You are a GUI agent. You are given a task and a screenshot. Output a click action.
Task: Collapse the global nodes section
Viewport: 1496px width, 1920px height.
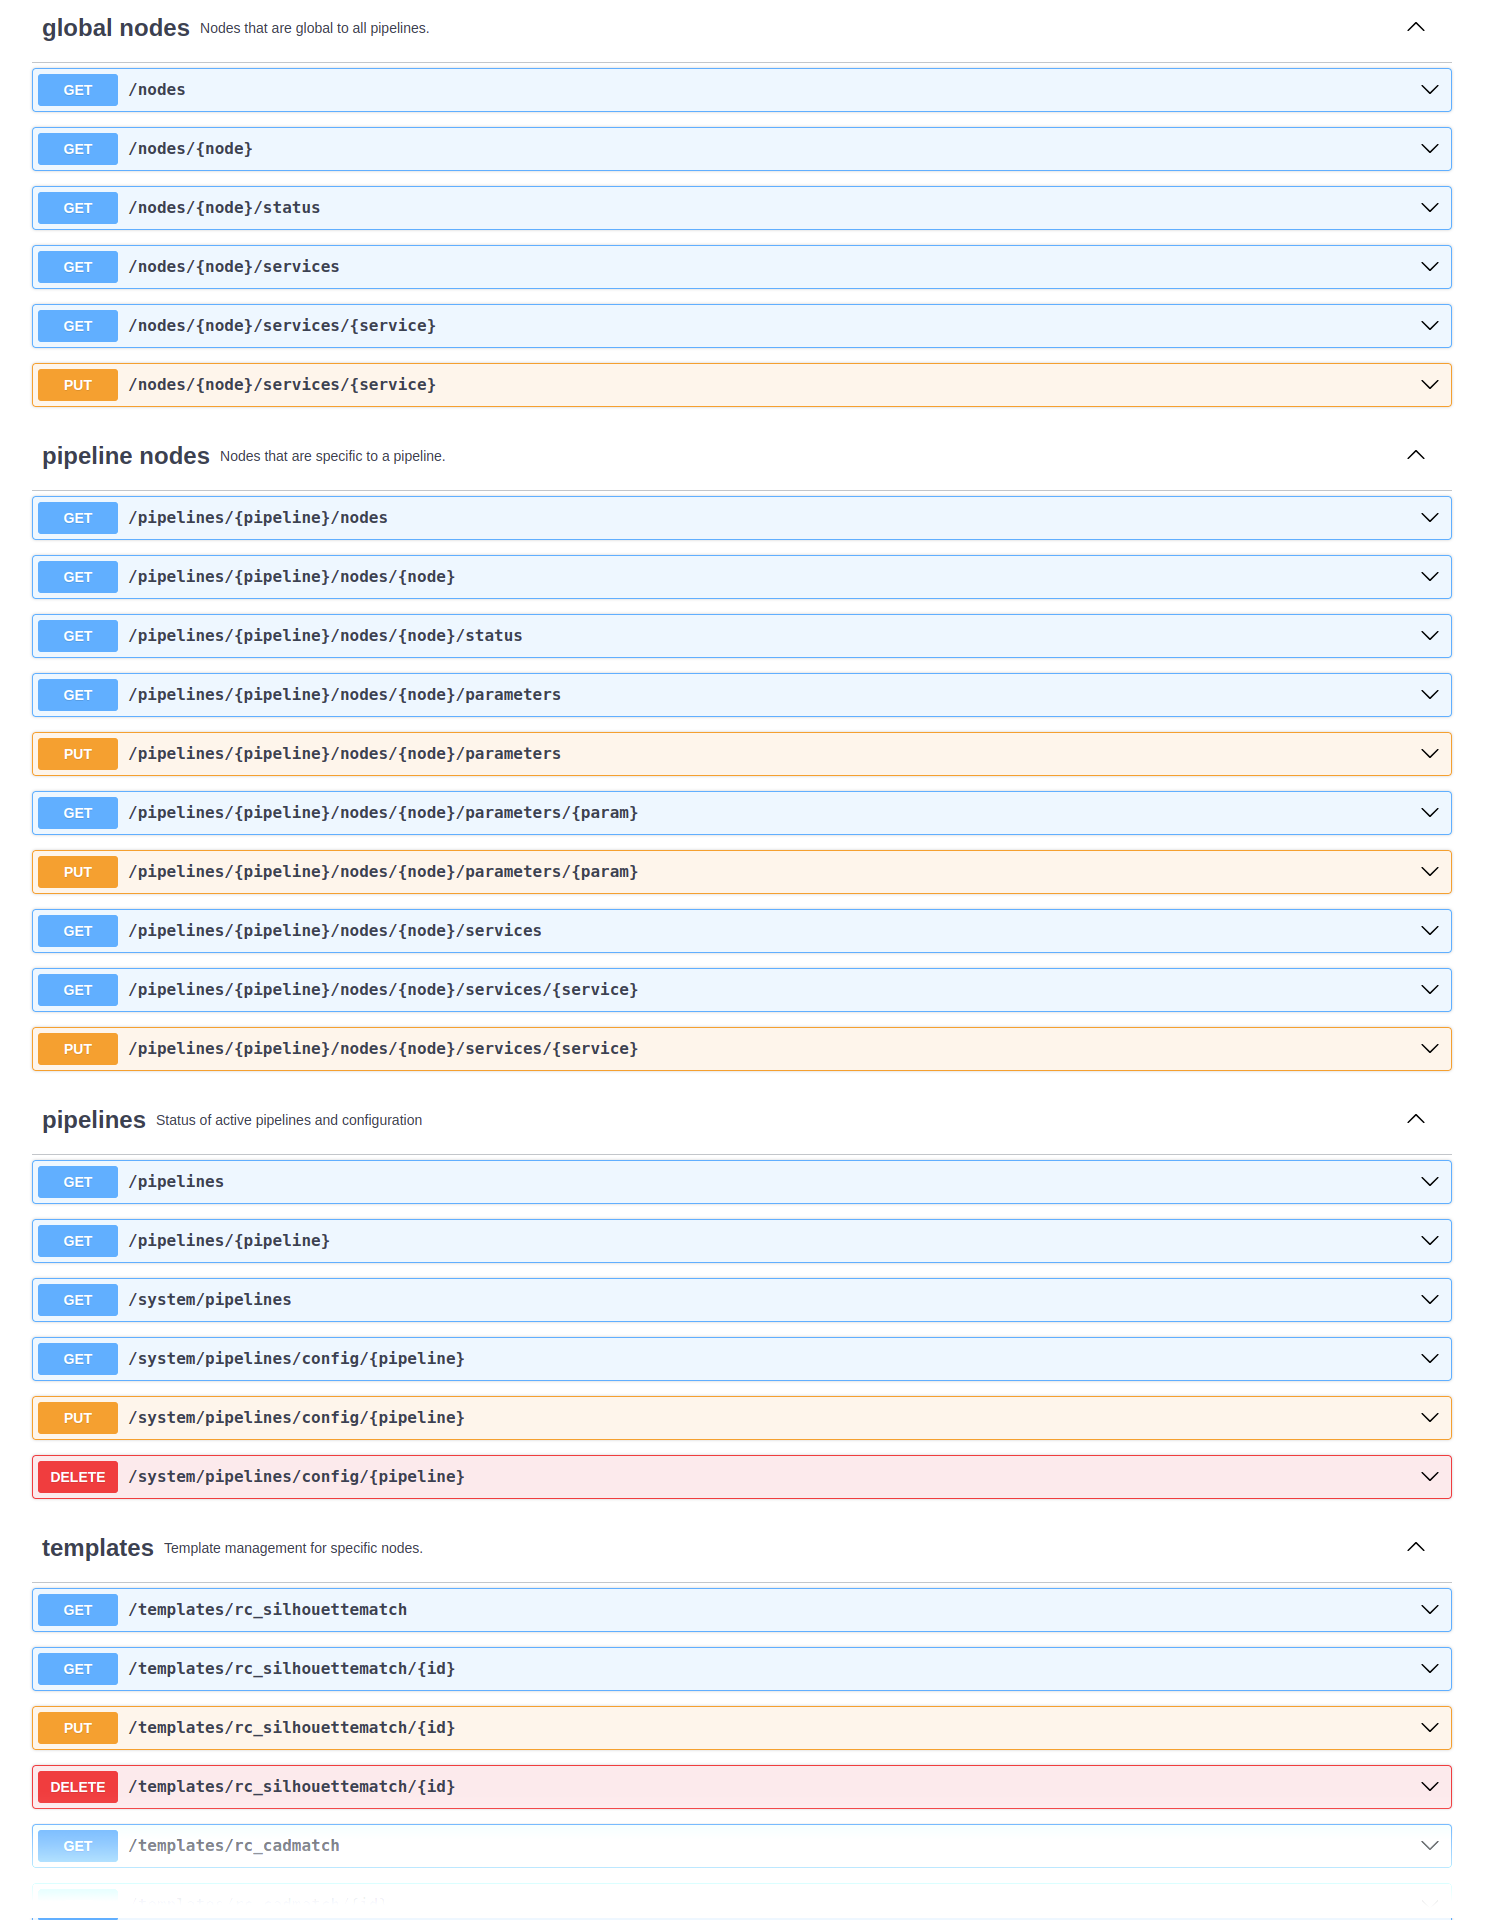tap(1415, 27)
